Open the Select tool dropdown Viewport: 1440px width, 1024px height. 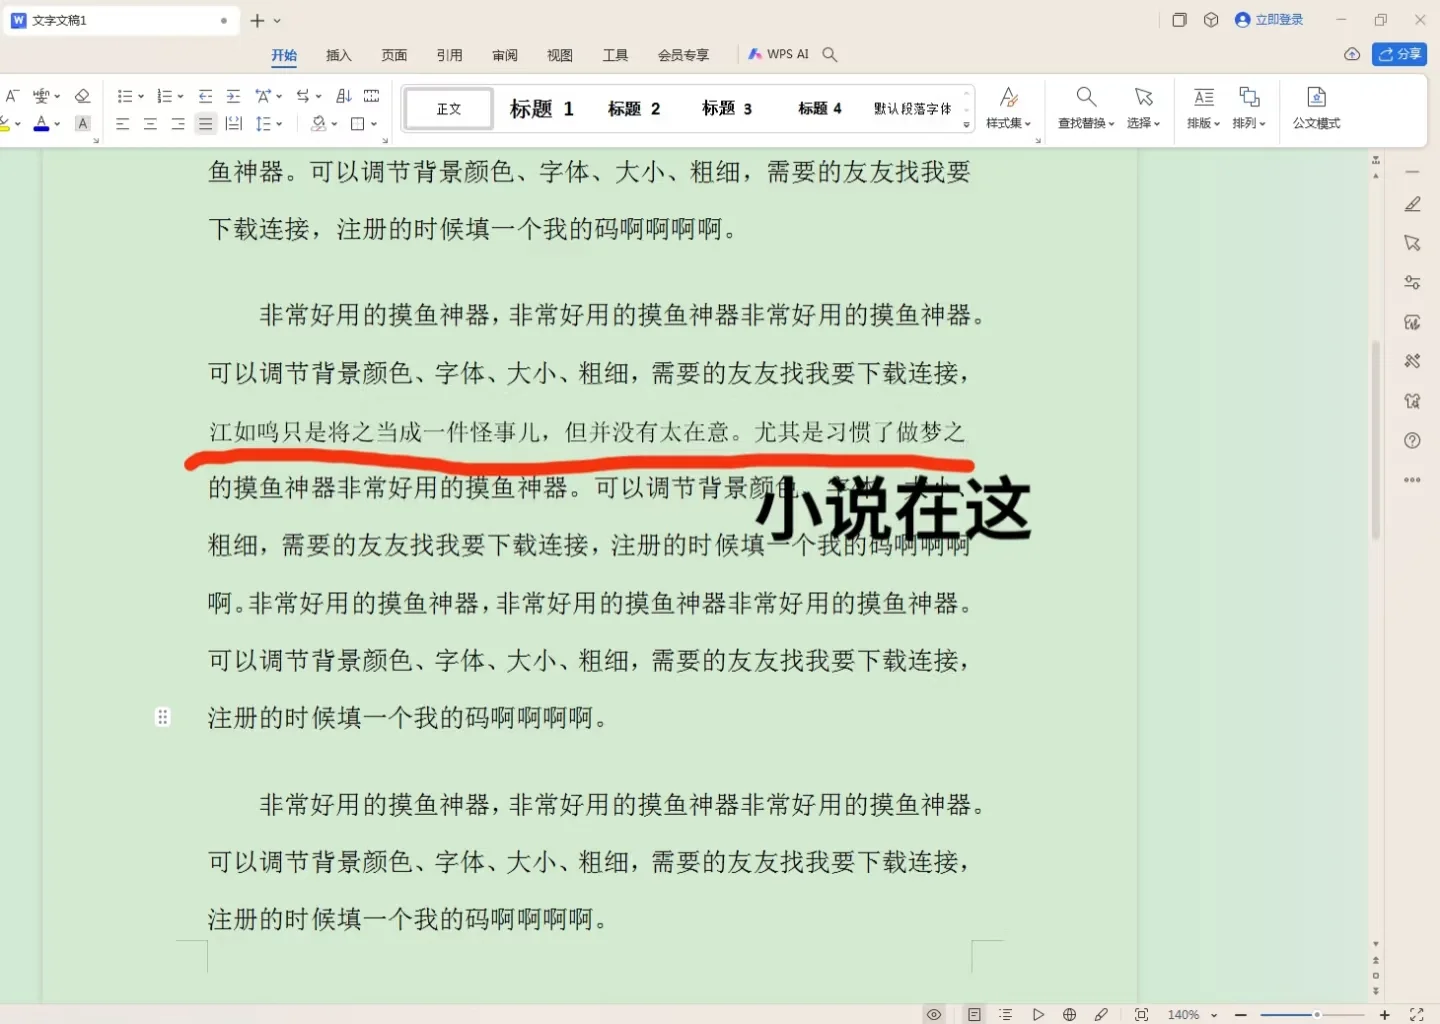point(1143,108)
